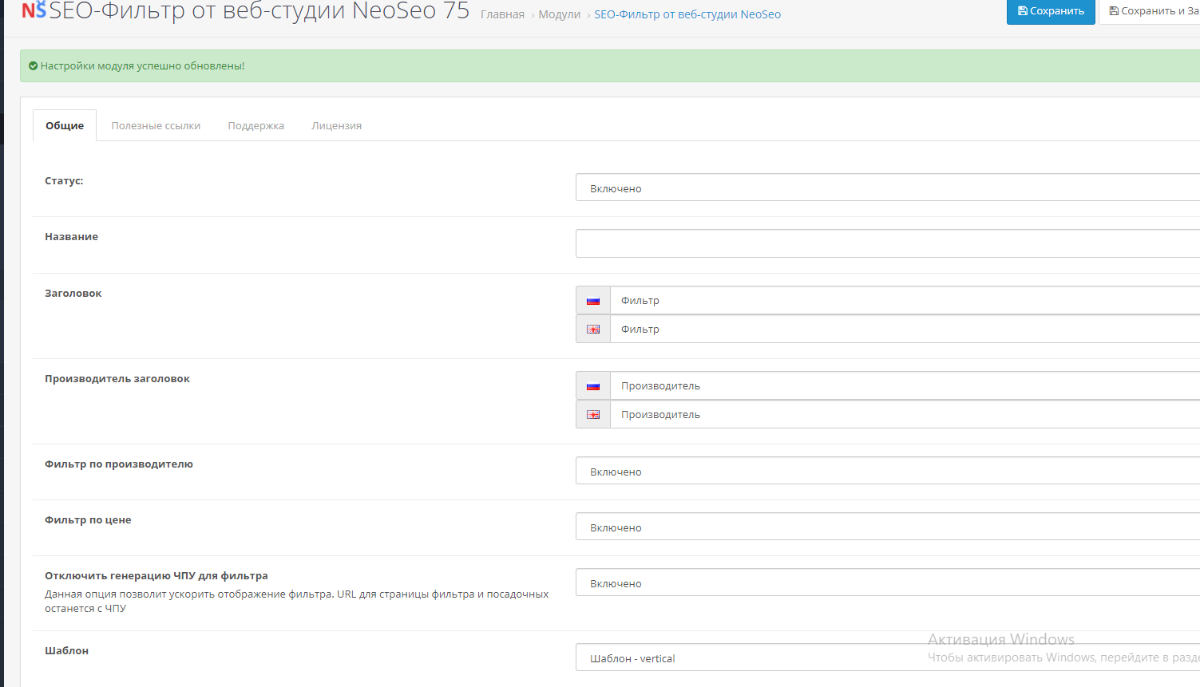Edit the second-language Заголовок field
The height and width of the screenshot is (687, 1200).
click(x=905, y=329)
